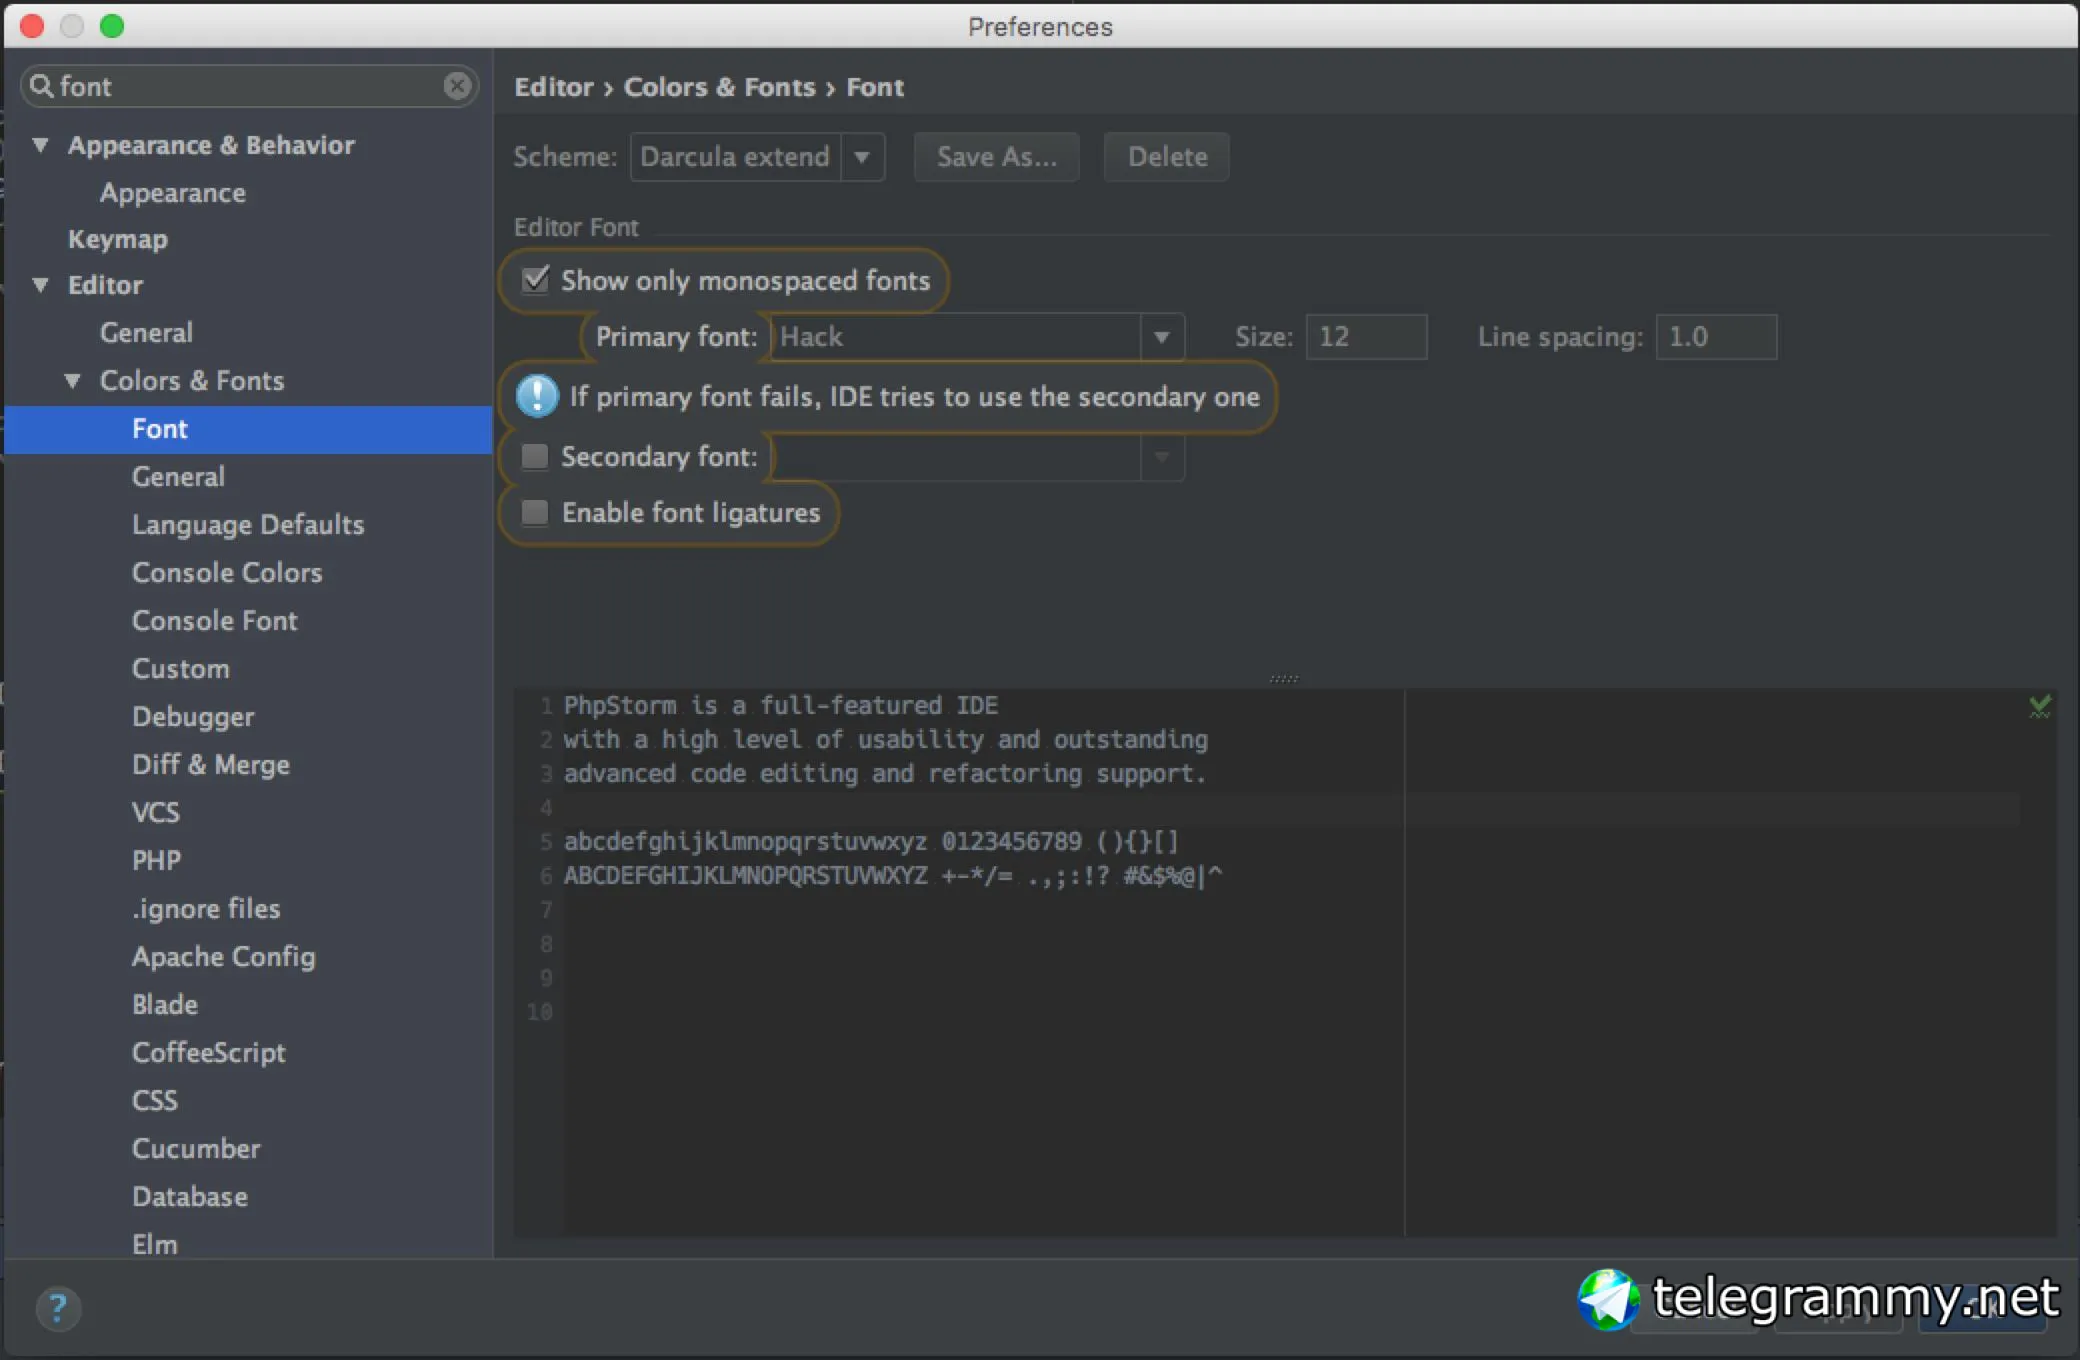The image size is (2080, 1360).
Task: Click the font Size input field
Action: pyautogui.click(x=1366, y=337)
